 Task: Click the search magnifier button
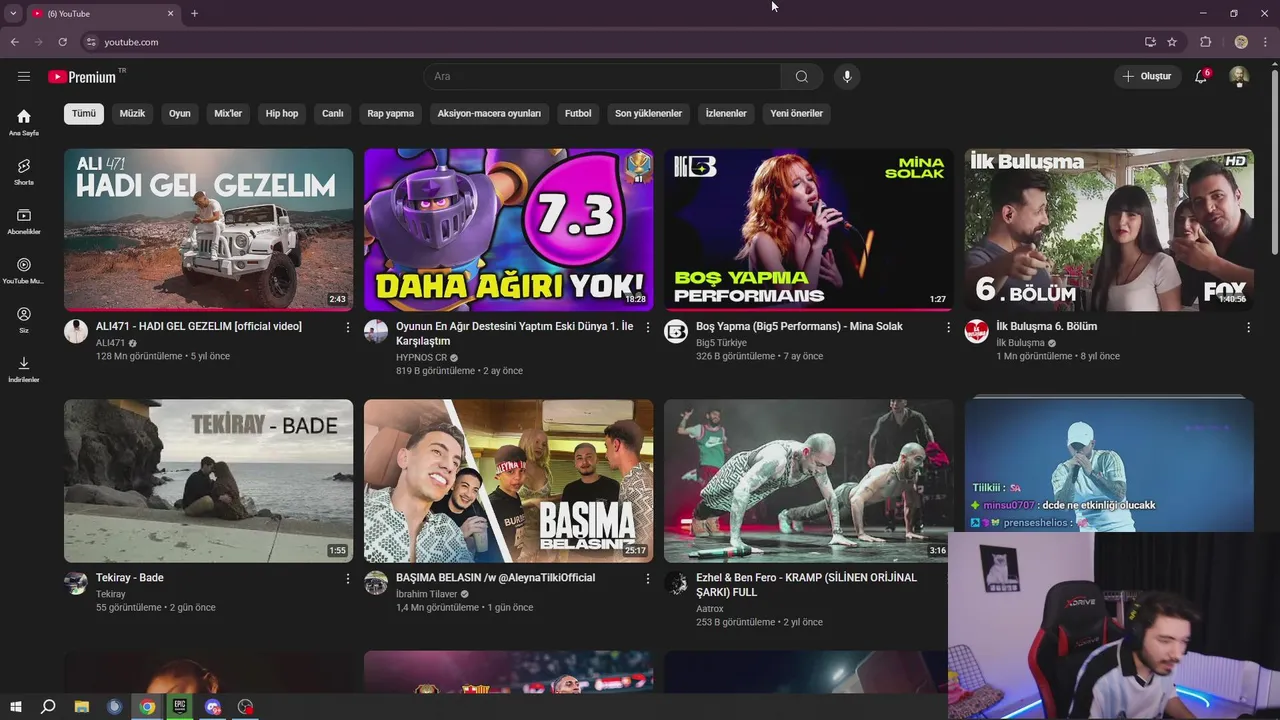[802, 76]
